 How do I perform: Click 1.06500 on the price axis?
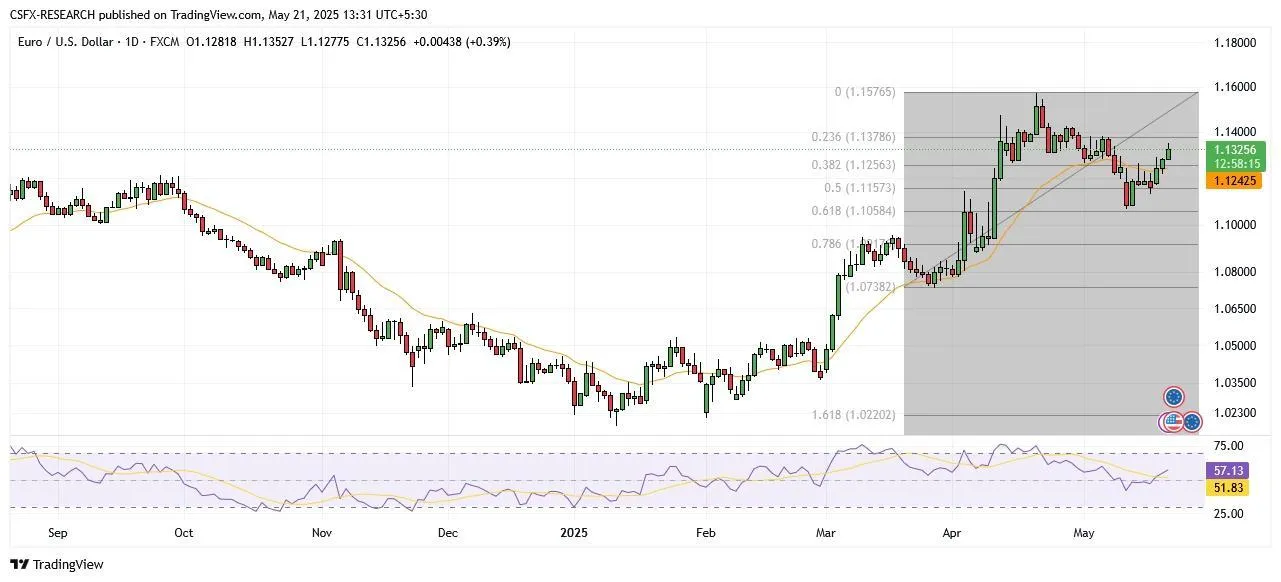(1234, 309)
